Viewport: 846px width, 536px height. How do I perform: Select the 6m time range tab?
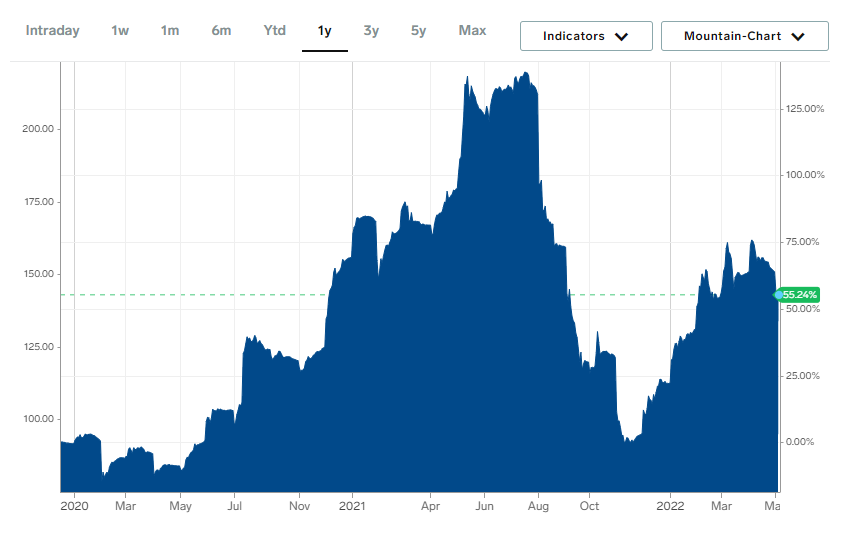tap(221, 31)
